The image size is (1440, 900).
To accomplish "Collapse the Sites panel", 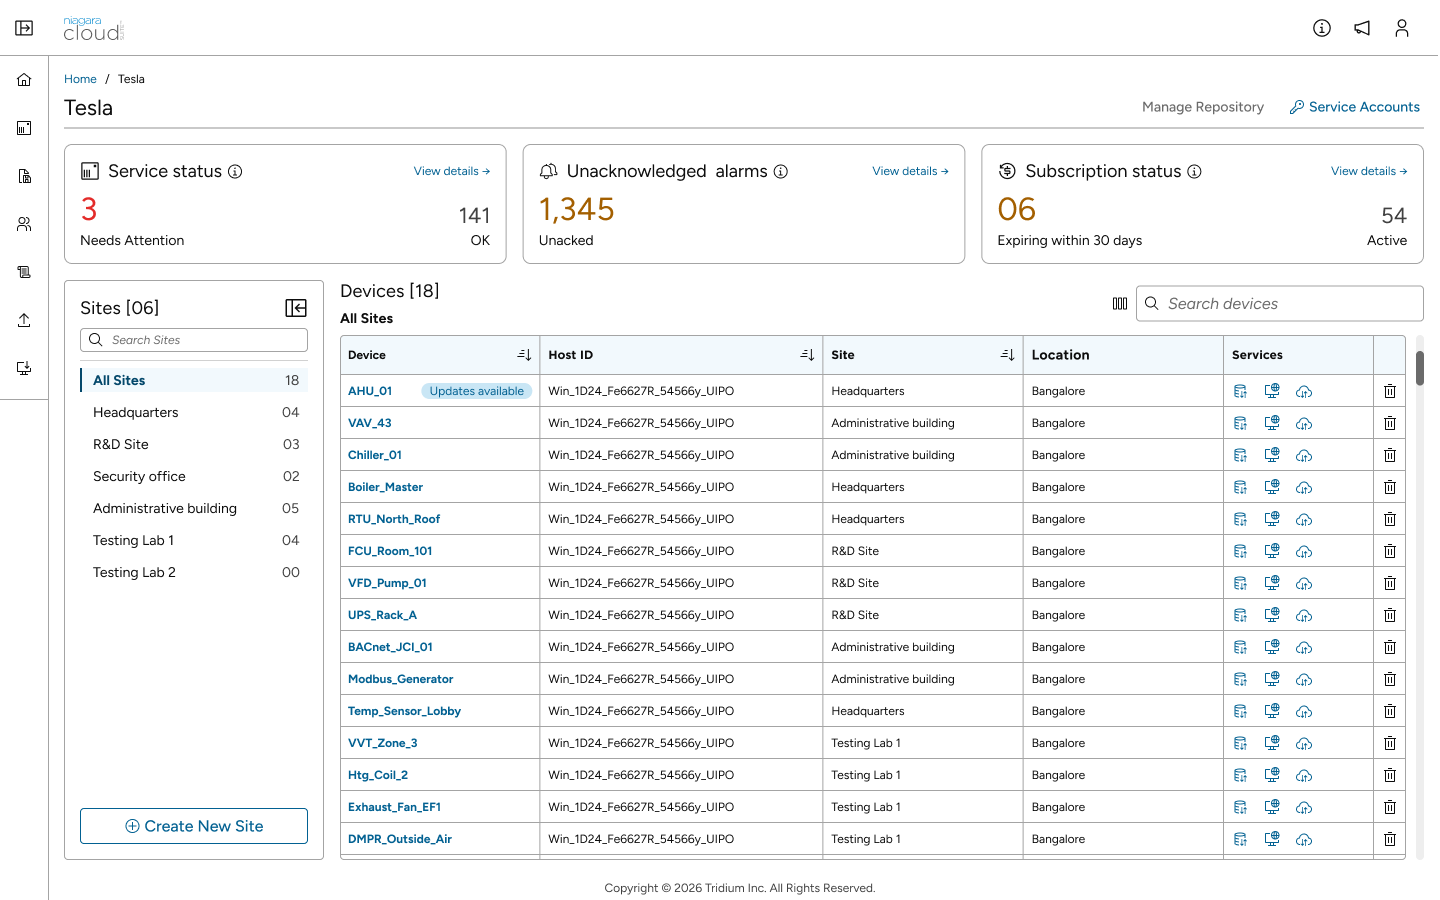I will (x=296, y=308).
